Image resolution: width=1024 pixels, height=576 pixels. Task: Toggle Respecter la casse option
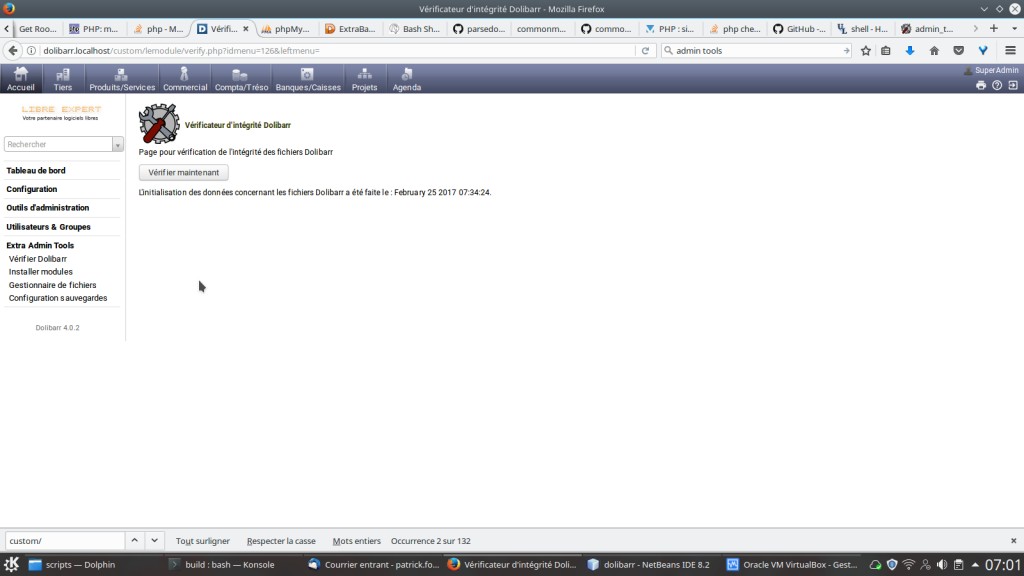281,541
